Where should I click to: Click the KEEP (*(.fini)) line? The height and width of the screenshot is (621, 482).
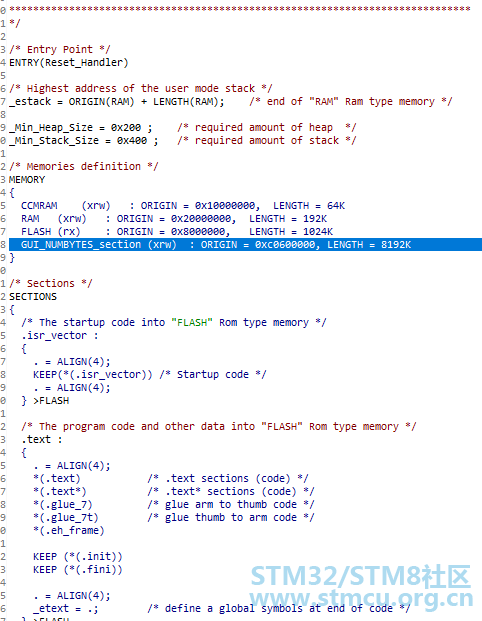tap(78, 570)
